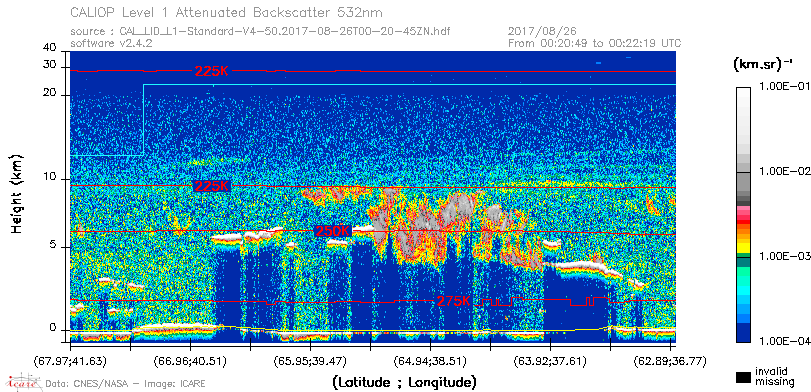Click the upper 225K label near 30 km

click(x=212, y=71)
